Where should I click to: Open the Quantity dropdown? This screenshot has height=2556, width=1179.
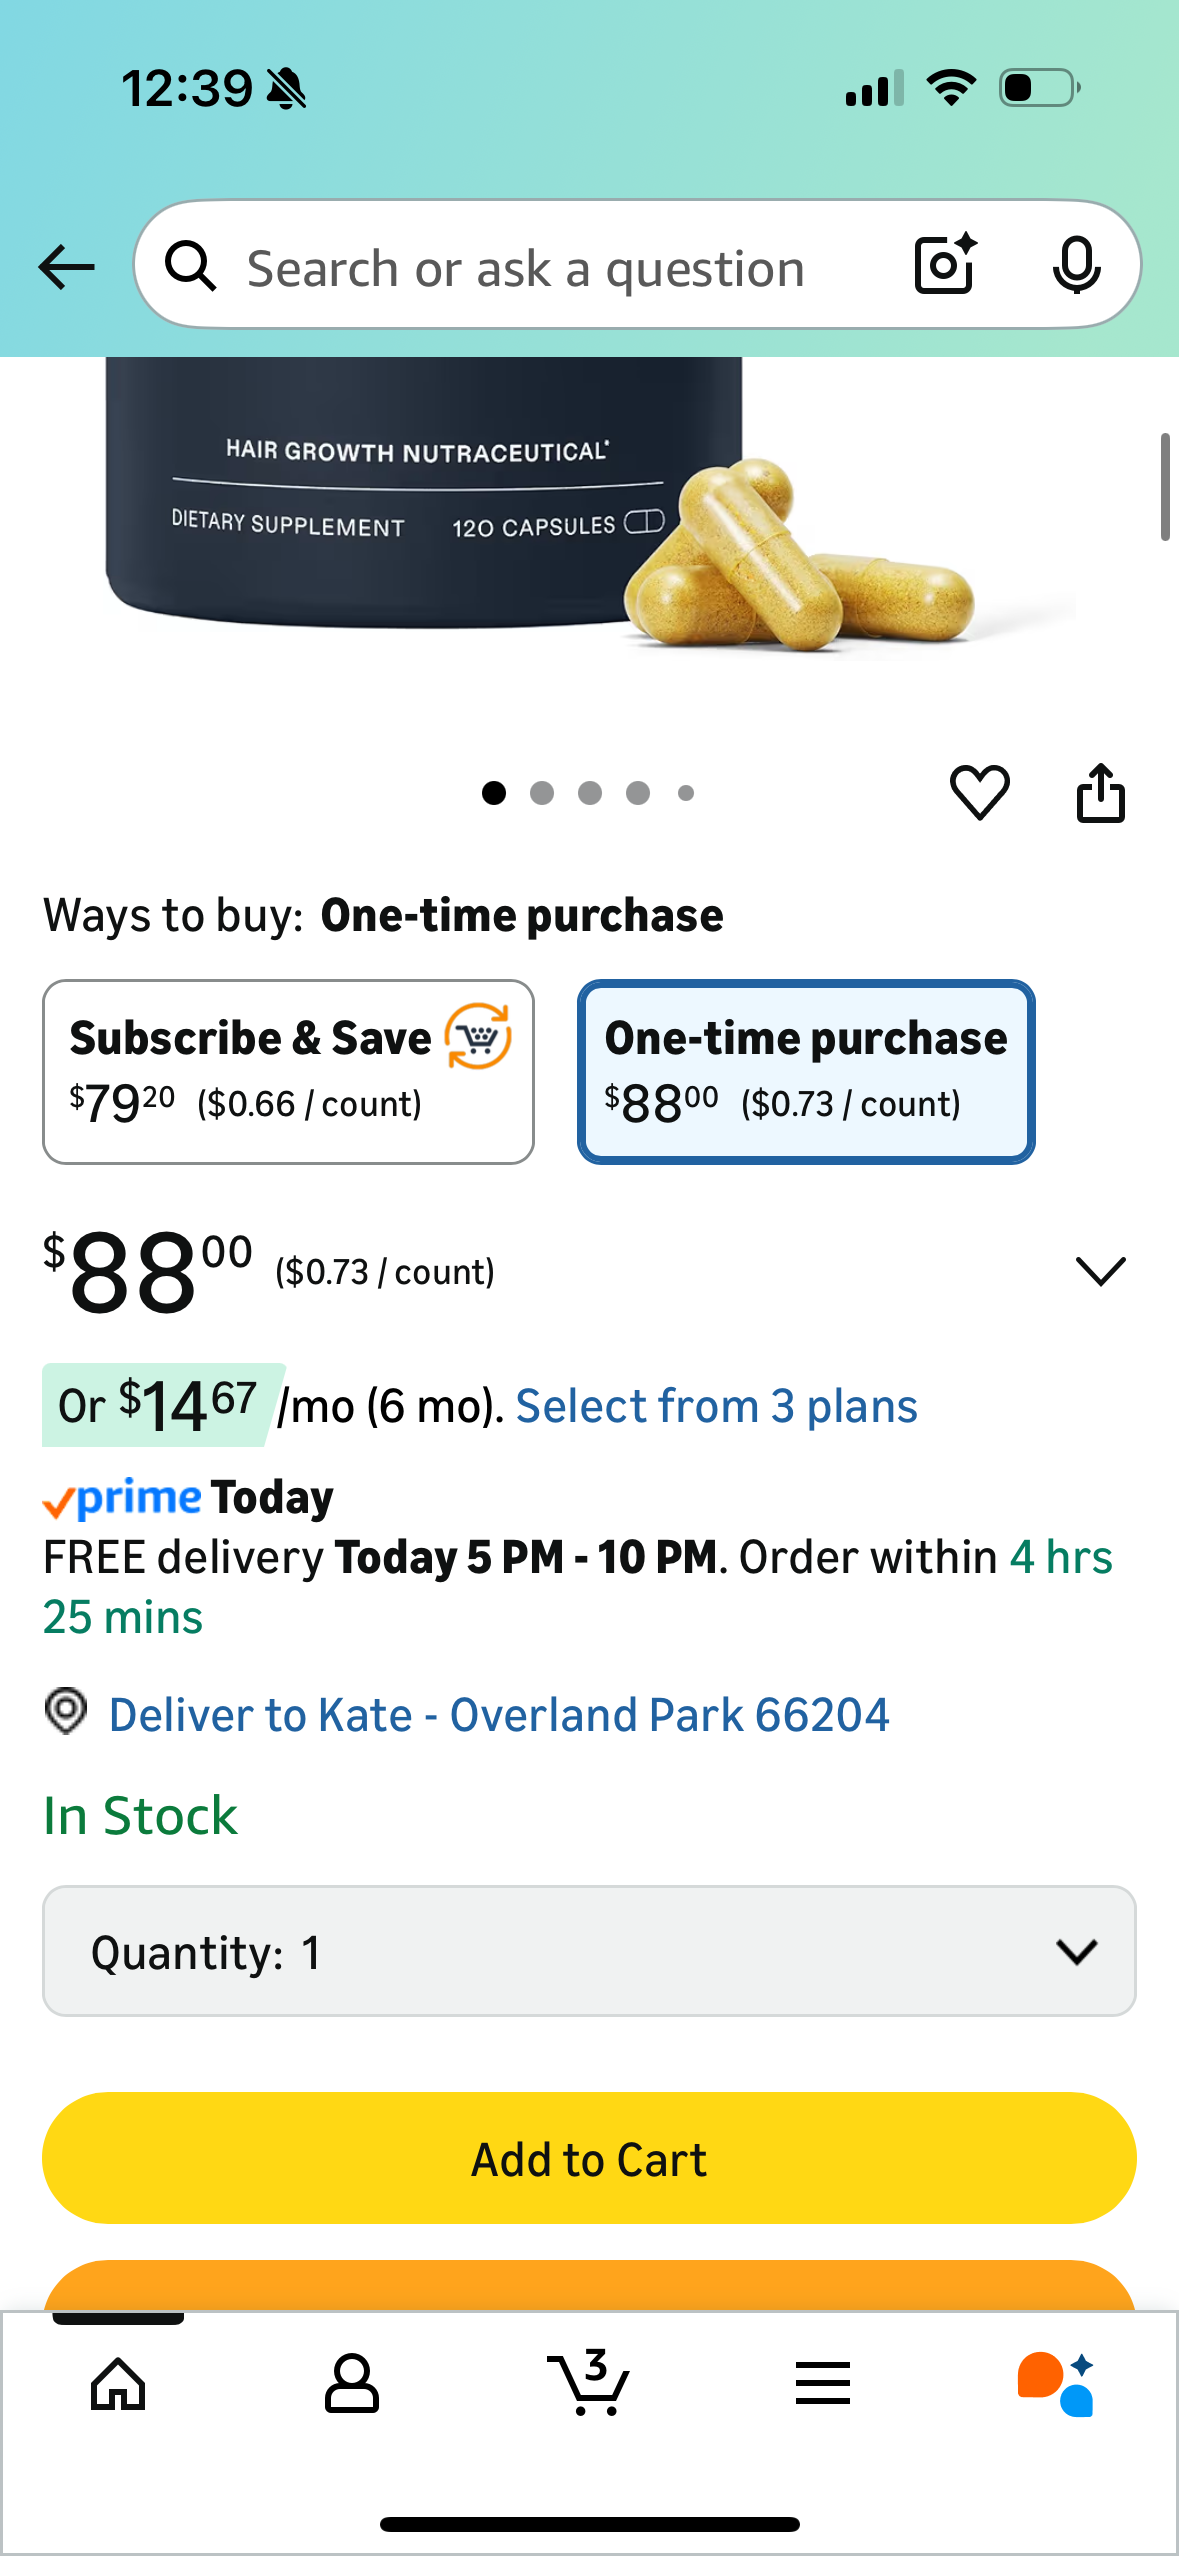(x=589, y=1951)
